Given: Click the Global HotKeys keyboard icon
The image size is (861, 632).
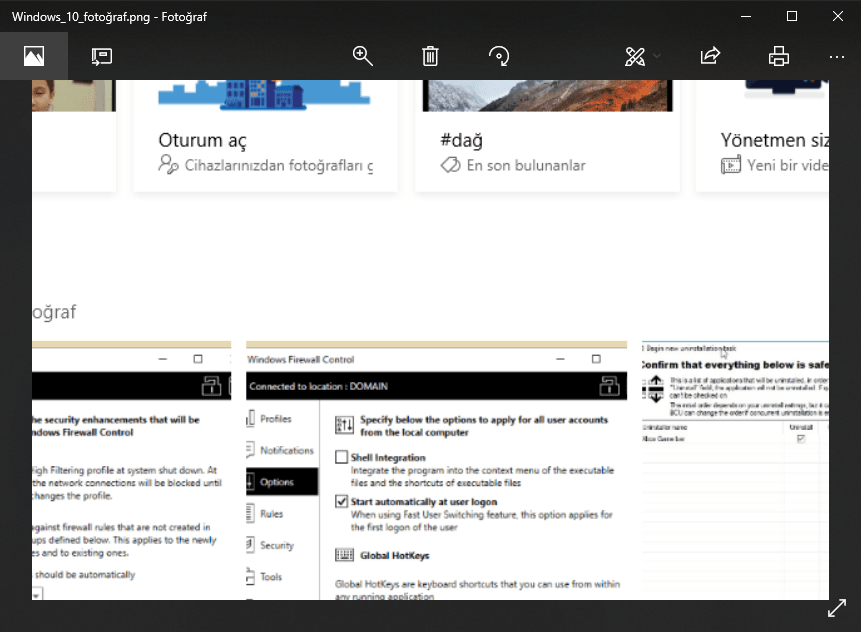Looking at the screenshot, I should (x=344, y=555).
